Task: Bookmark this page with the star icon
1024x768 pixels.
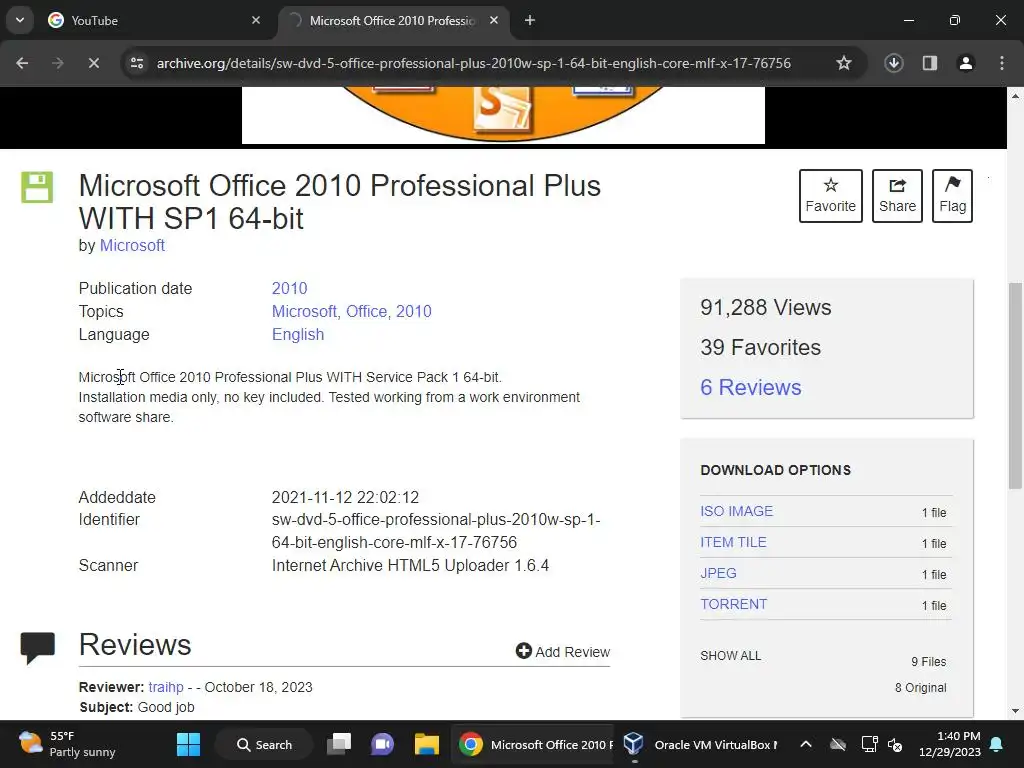Action: [844, 63]
